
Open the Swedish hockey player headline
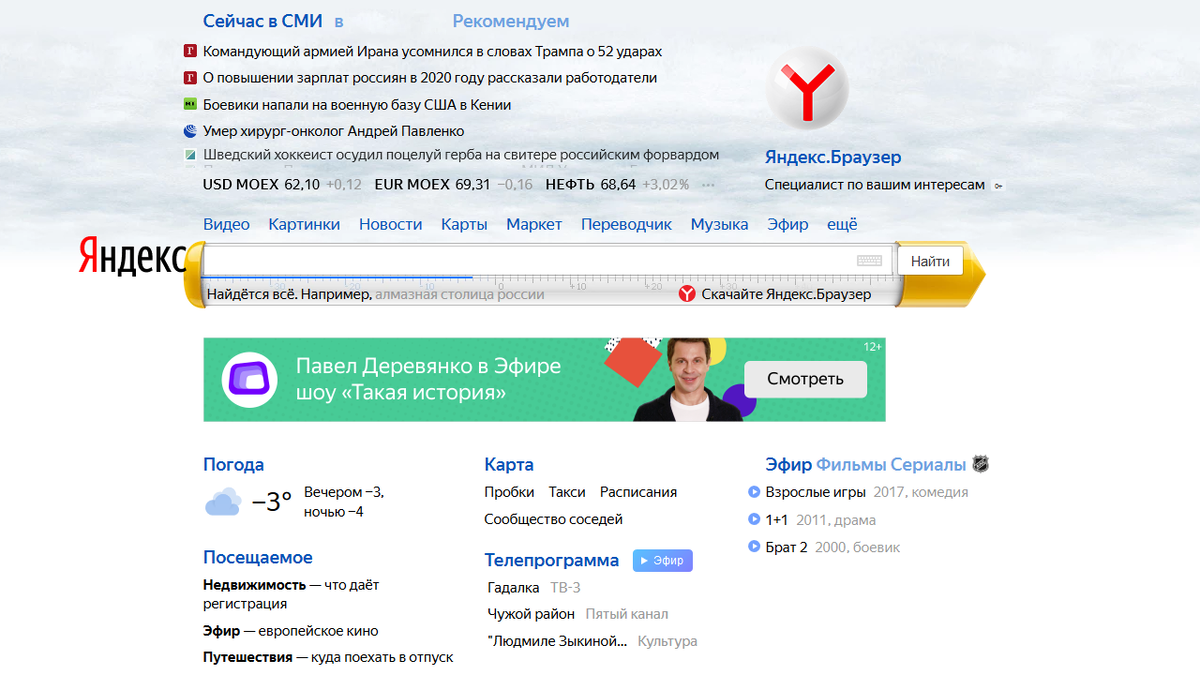pyautogui.click(x=461, y=155)
